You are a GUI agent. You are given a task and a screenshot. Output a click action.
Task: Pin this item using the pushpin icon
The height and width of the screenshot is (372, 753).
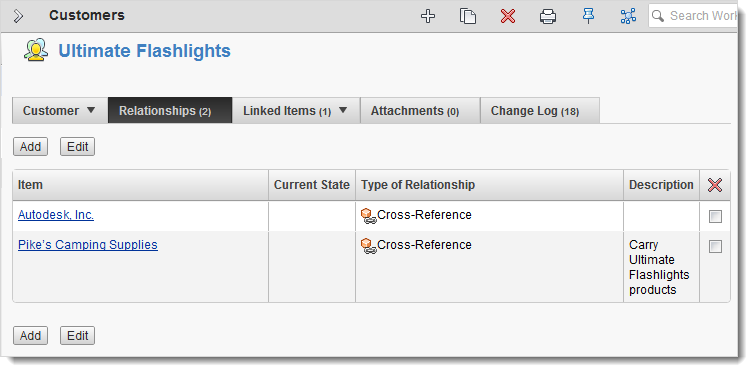588,16
